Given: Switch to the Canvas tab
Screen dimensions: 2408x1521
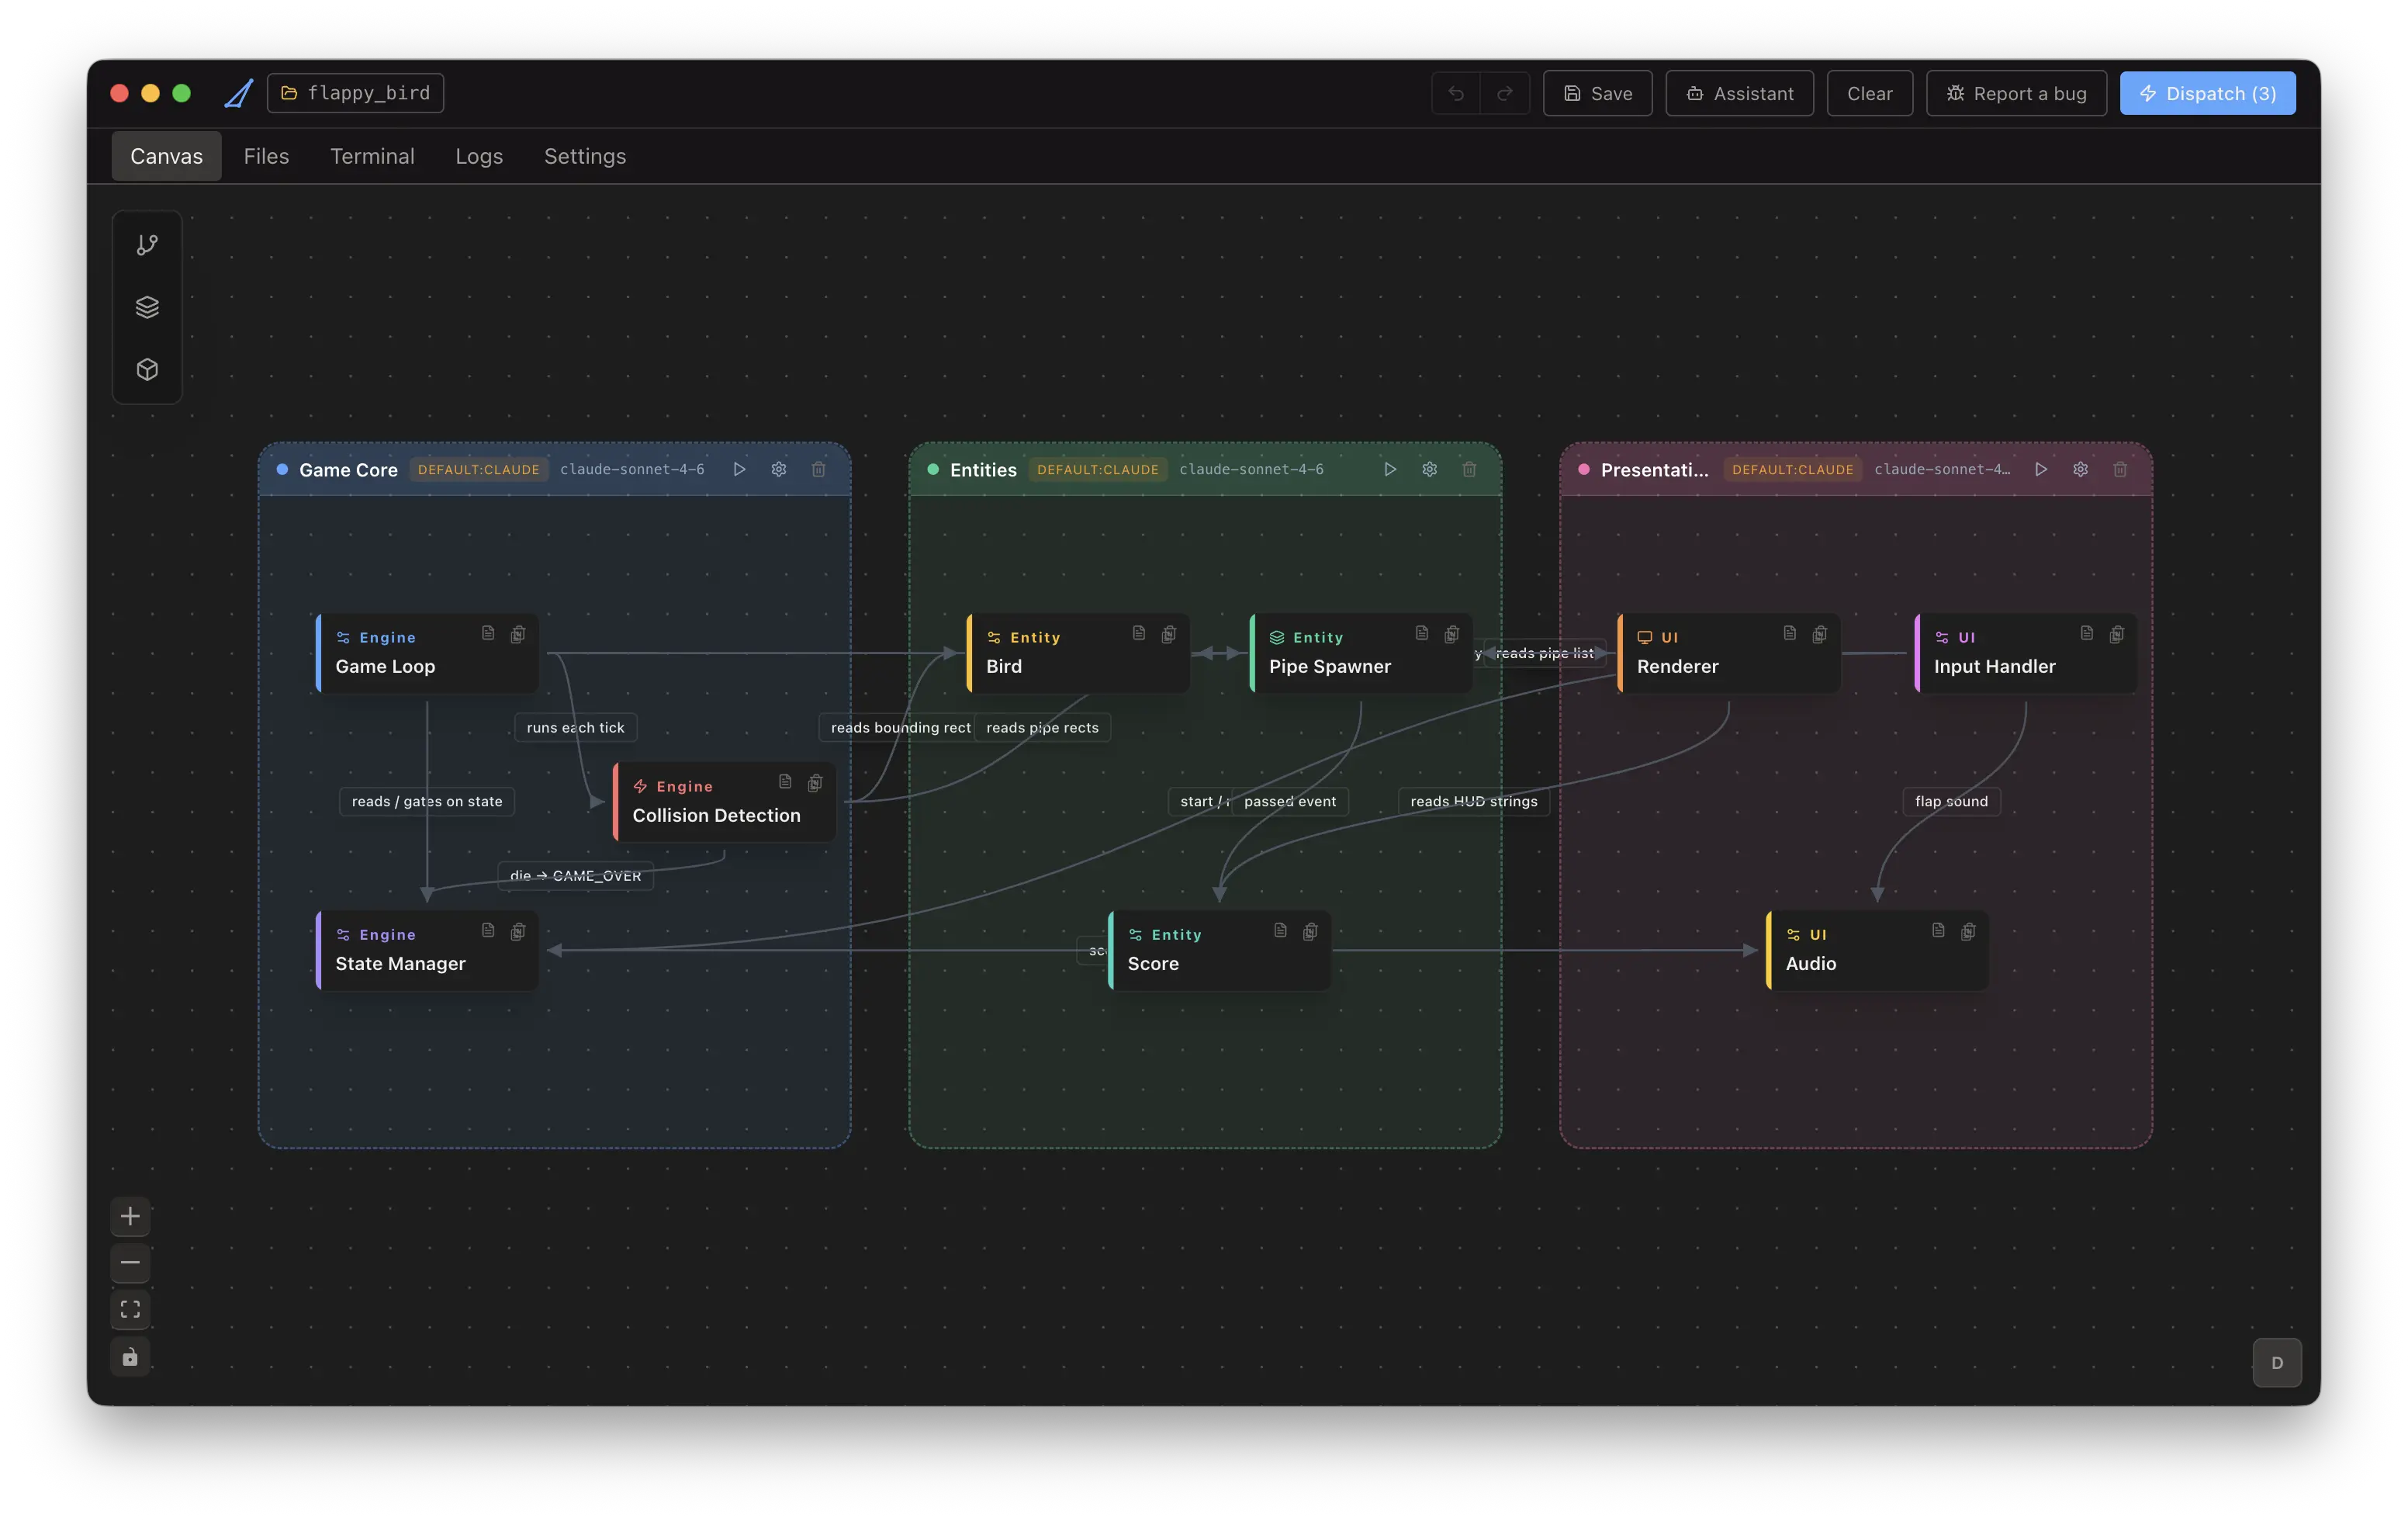Looking at the screenshot, I should 166,156.
